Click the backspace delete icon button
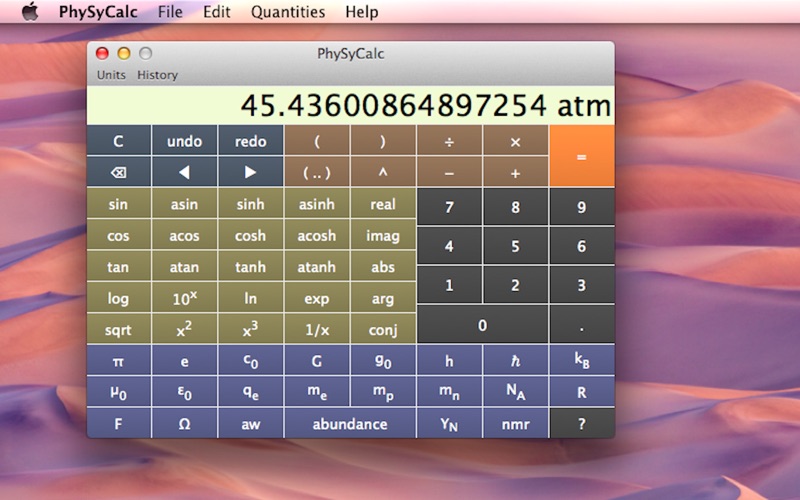 coord(118,172)
